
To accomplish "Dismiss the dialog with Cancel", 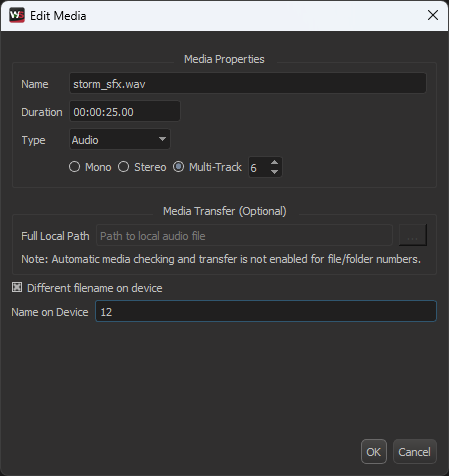I will (414, 452).
